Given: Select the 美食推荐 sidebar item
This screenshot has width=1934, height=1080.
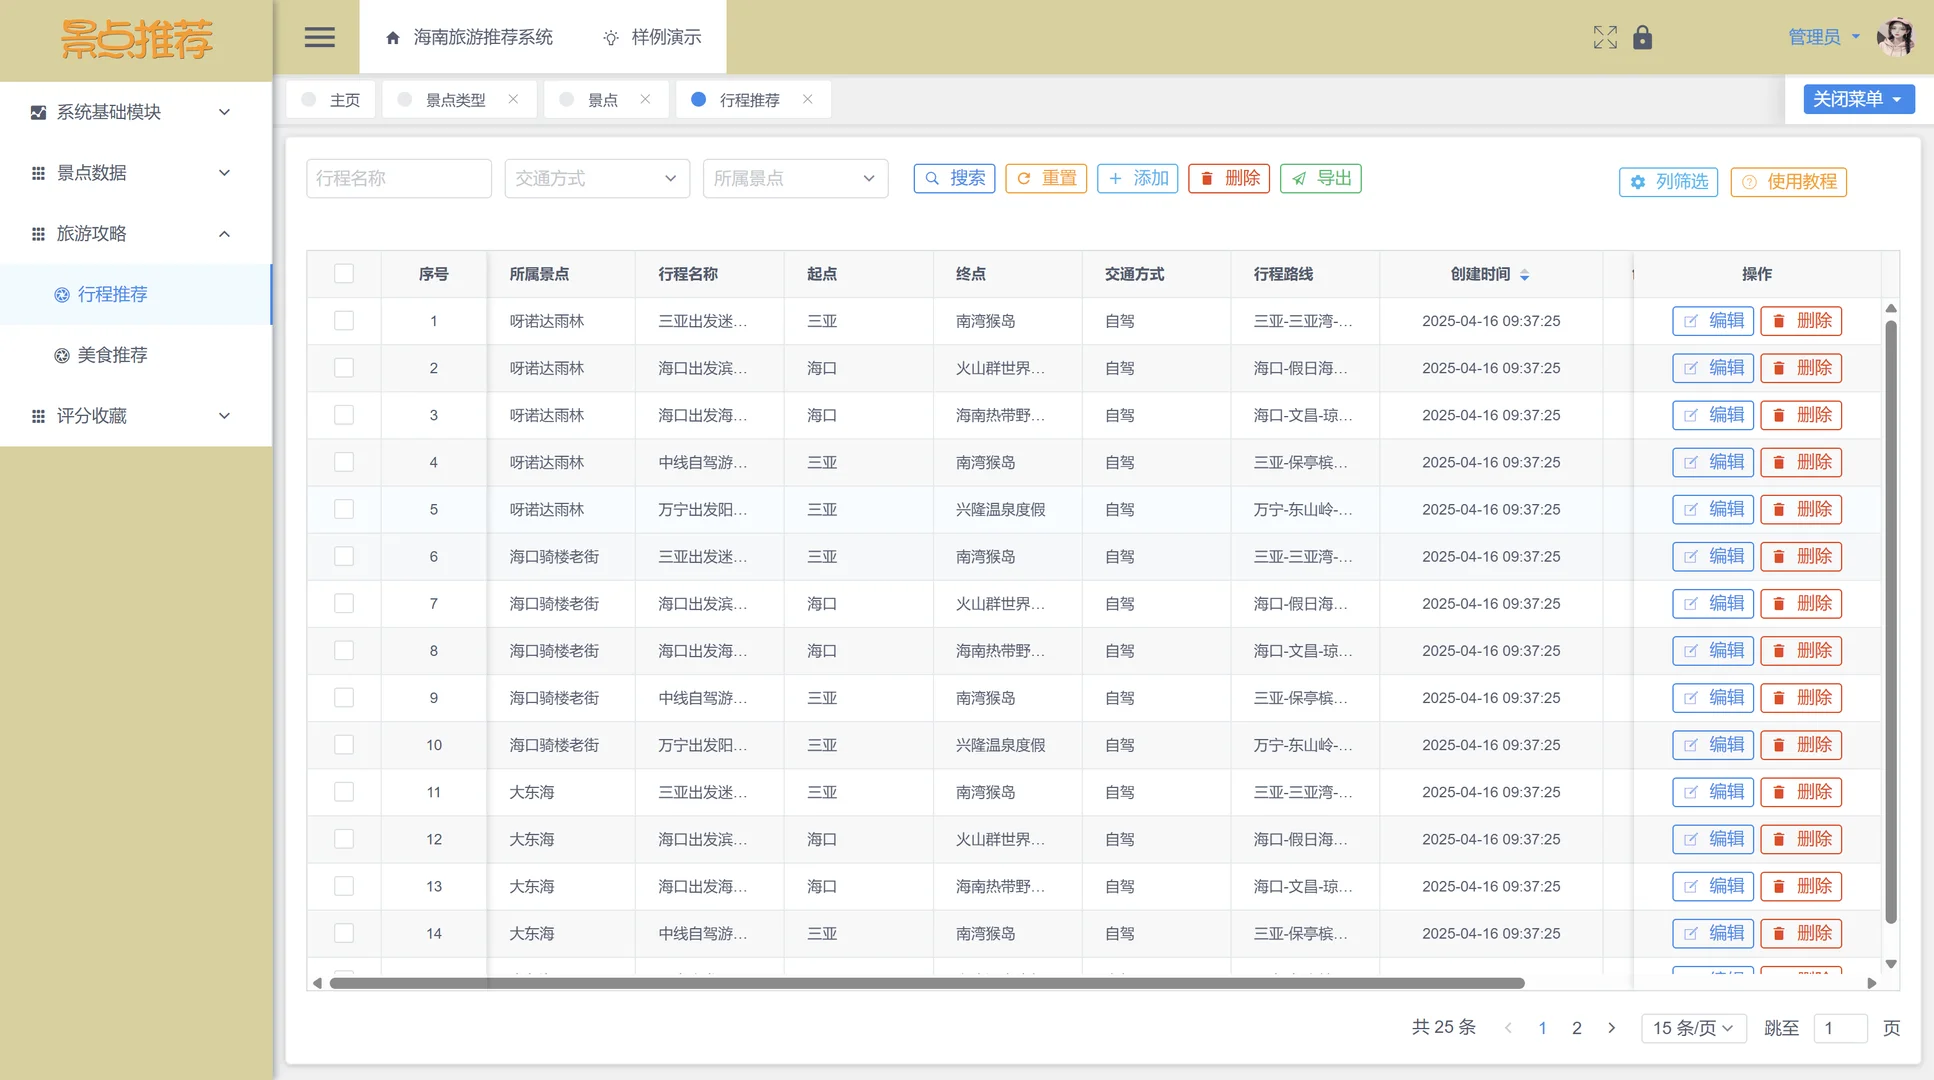Looking at the screenshot, I should tap(113, 354).
